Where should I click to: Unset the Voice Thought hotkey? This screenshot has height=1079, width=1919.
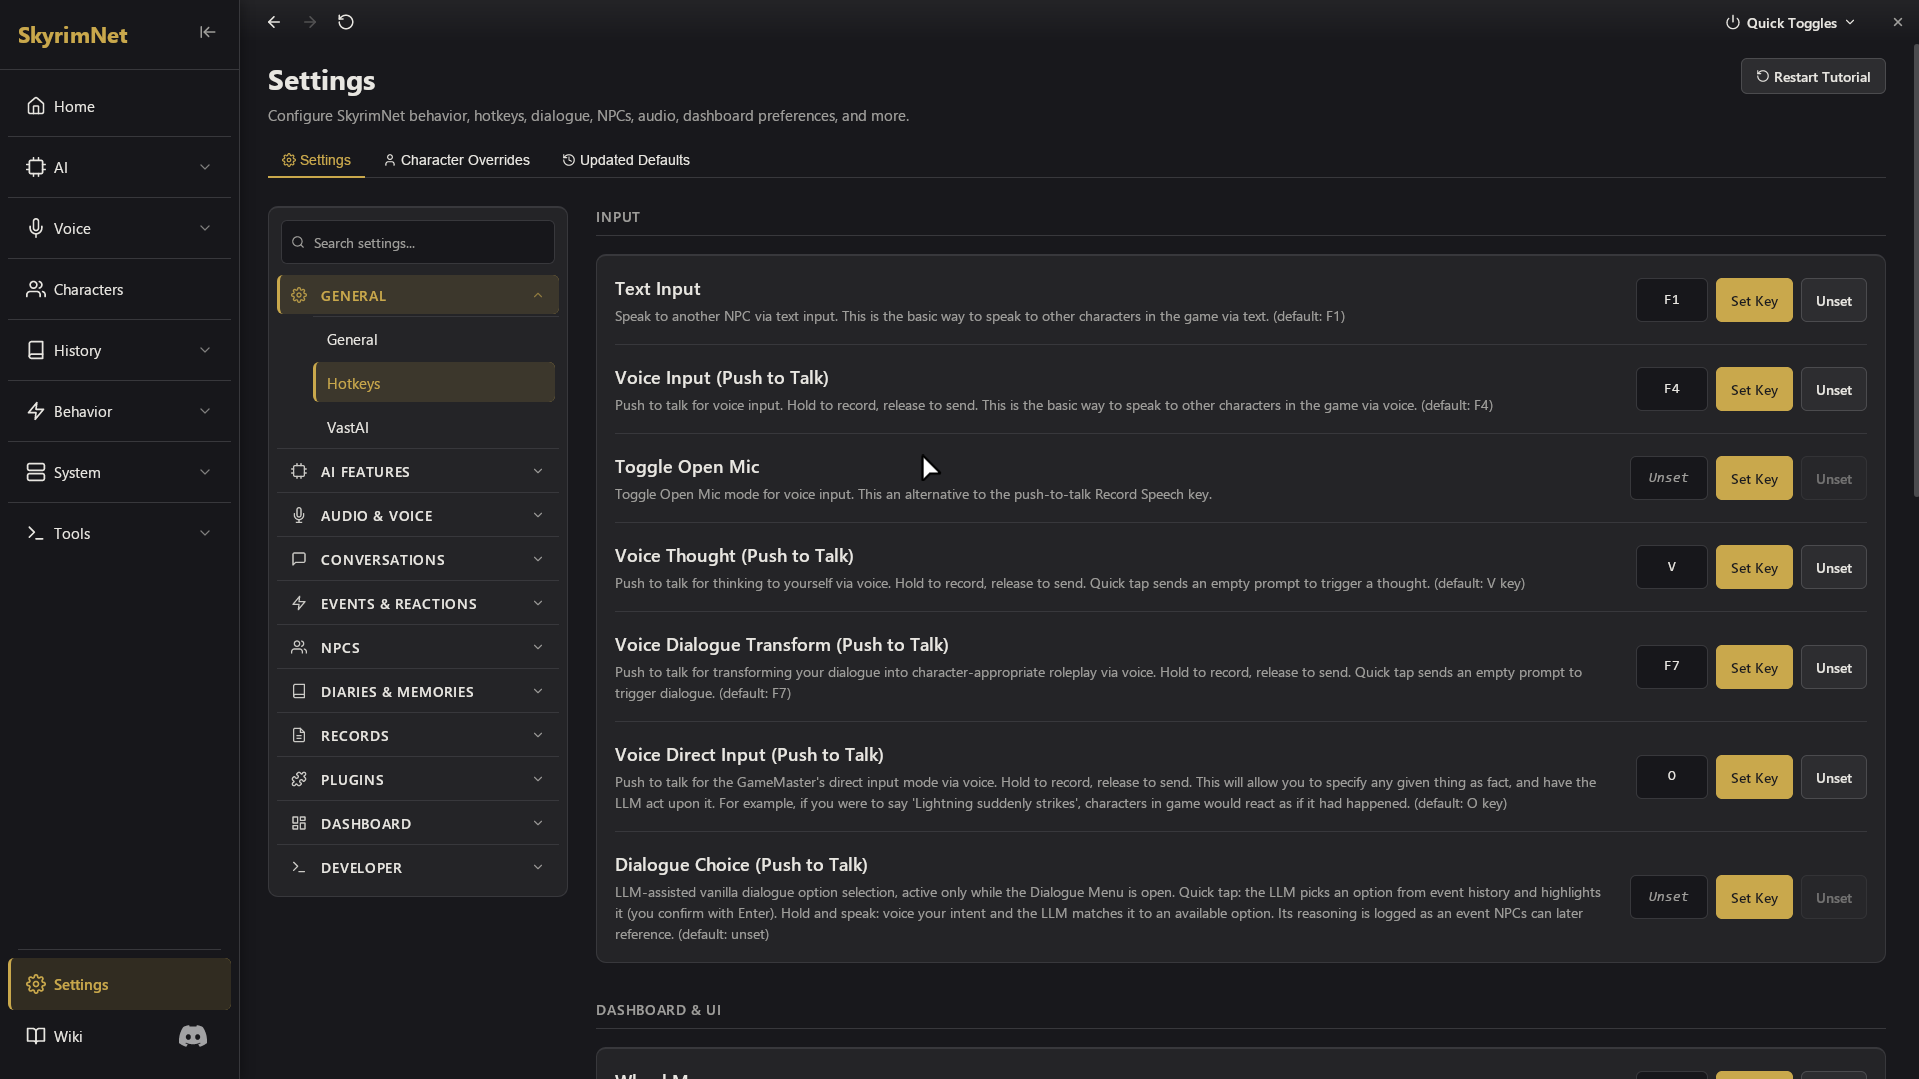pos(1833,567)
